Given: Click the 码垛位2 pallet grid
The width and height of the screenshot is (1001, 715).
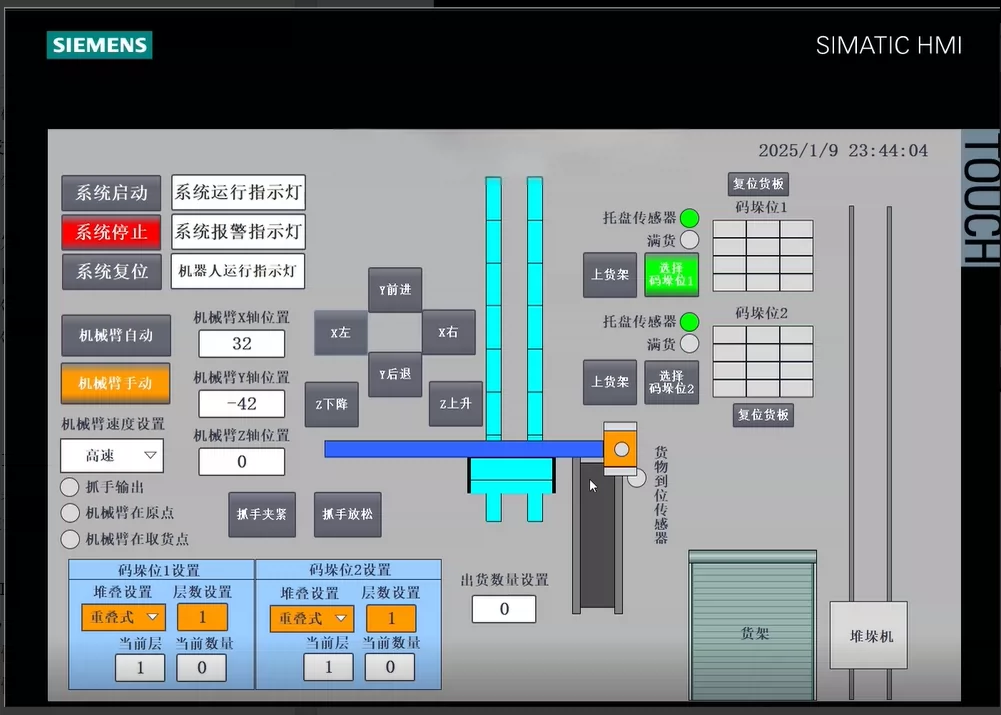Looking at the screenshot, I should point(763,361).
